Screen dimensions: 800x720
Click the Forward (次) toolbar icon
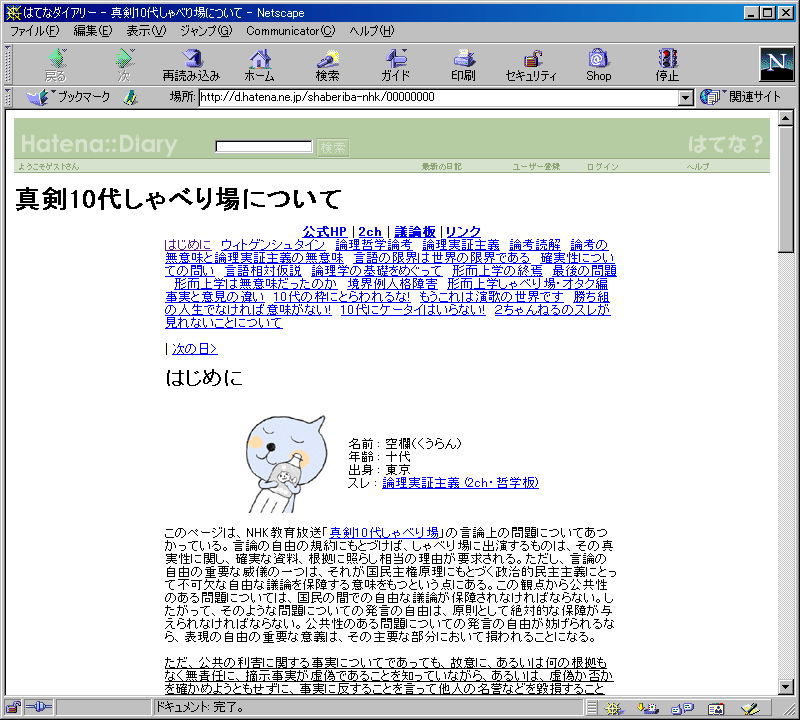coord(124,65)
